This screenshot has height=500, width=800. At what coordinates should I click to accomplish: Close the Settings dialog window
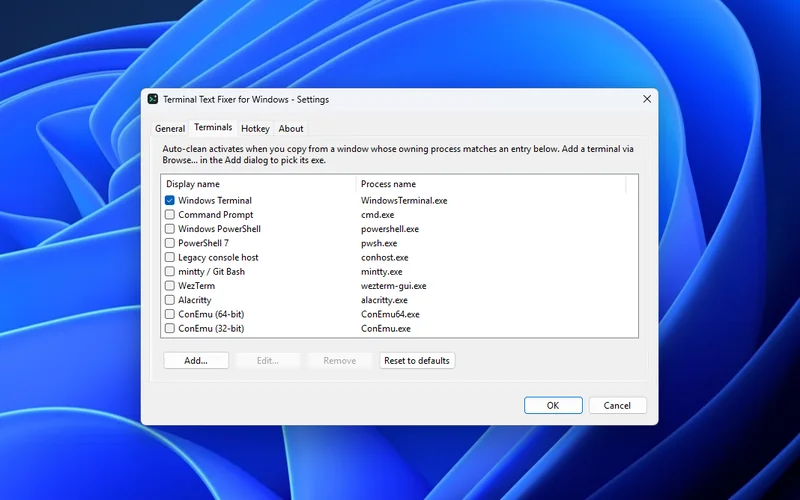click(x=647, y=99)
